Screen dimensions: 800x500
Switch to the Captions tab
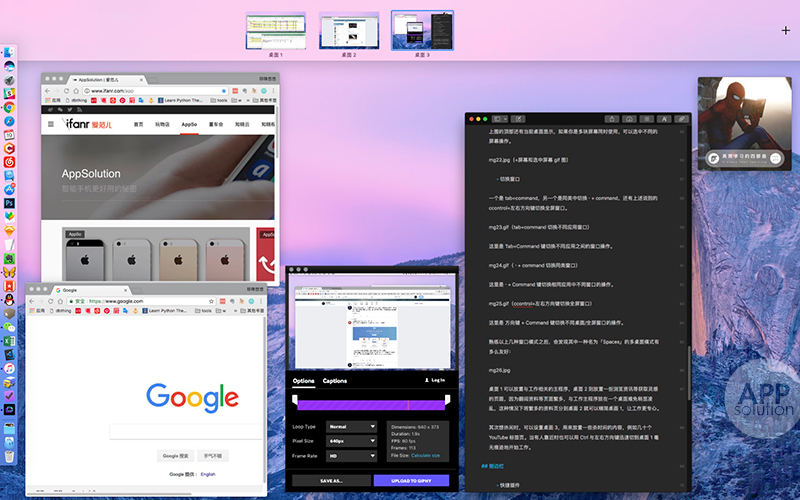(x=335, y=381)
